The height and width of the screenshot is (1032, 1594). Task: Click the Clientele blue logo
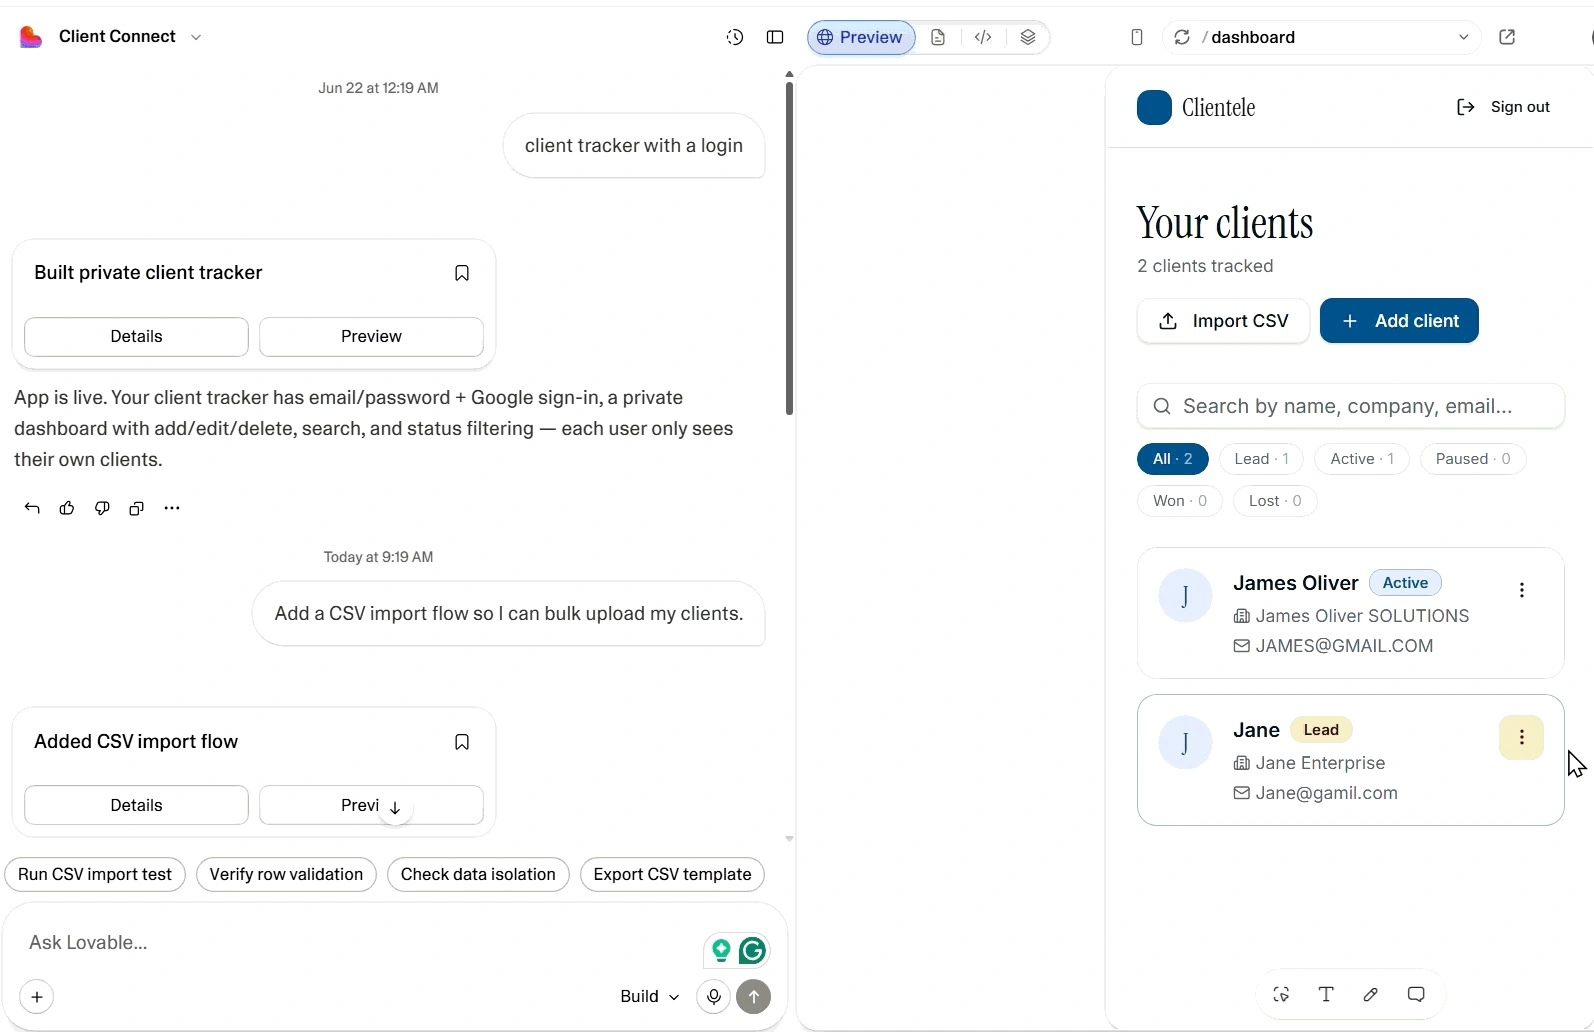click(1154, 107)
